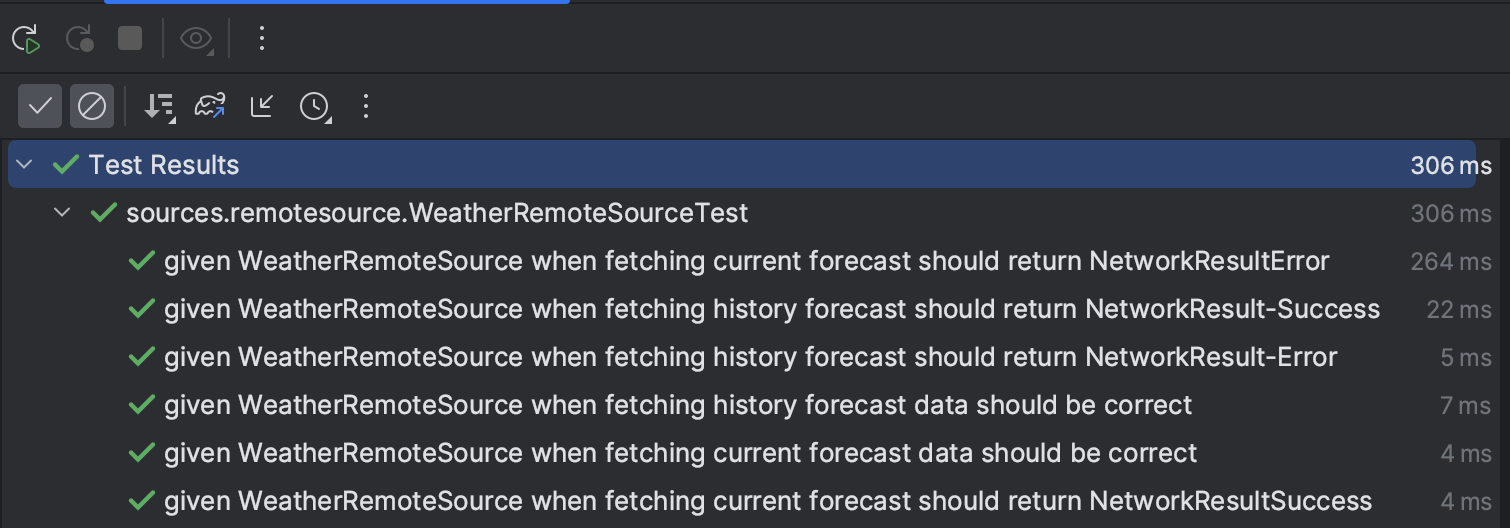Open the test toolbar's vertical dots options menu

pyautogui.click(x=366, y=106)
